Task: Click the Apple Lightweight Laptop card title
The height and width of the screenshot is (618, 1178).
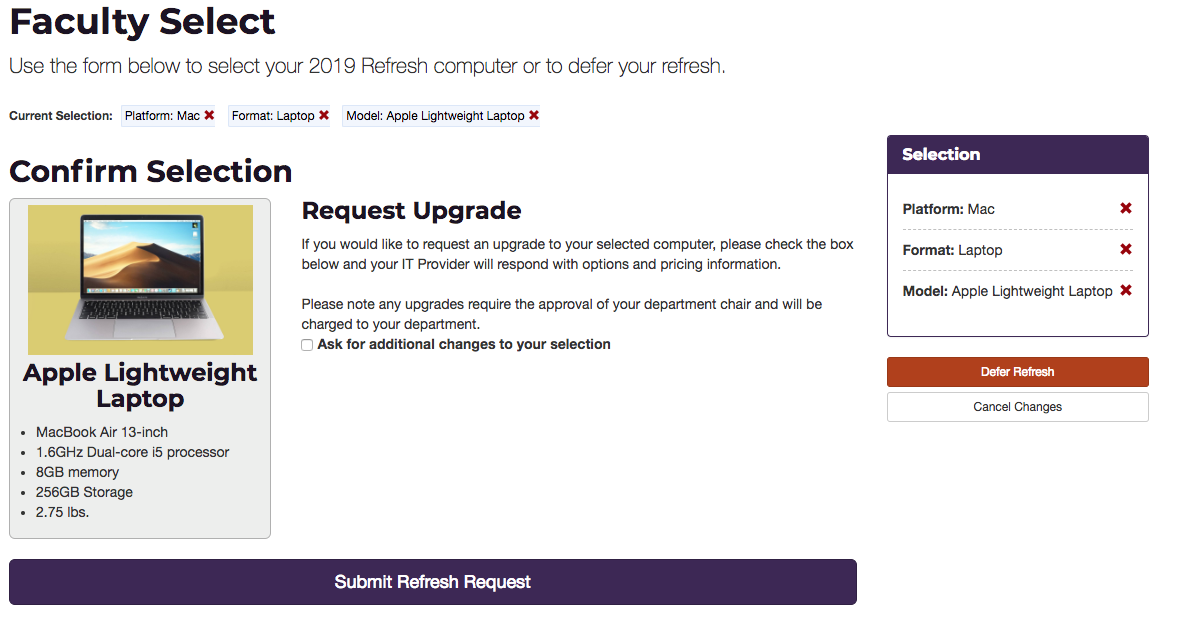Action: pos(140,385)
